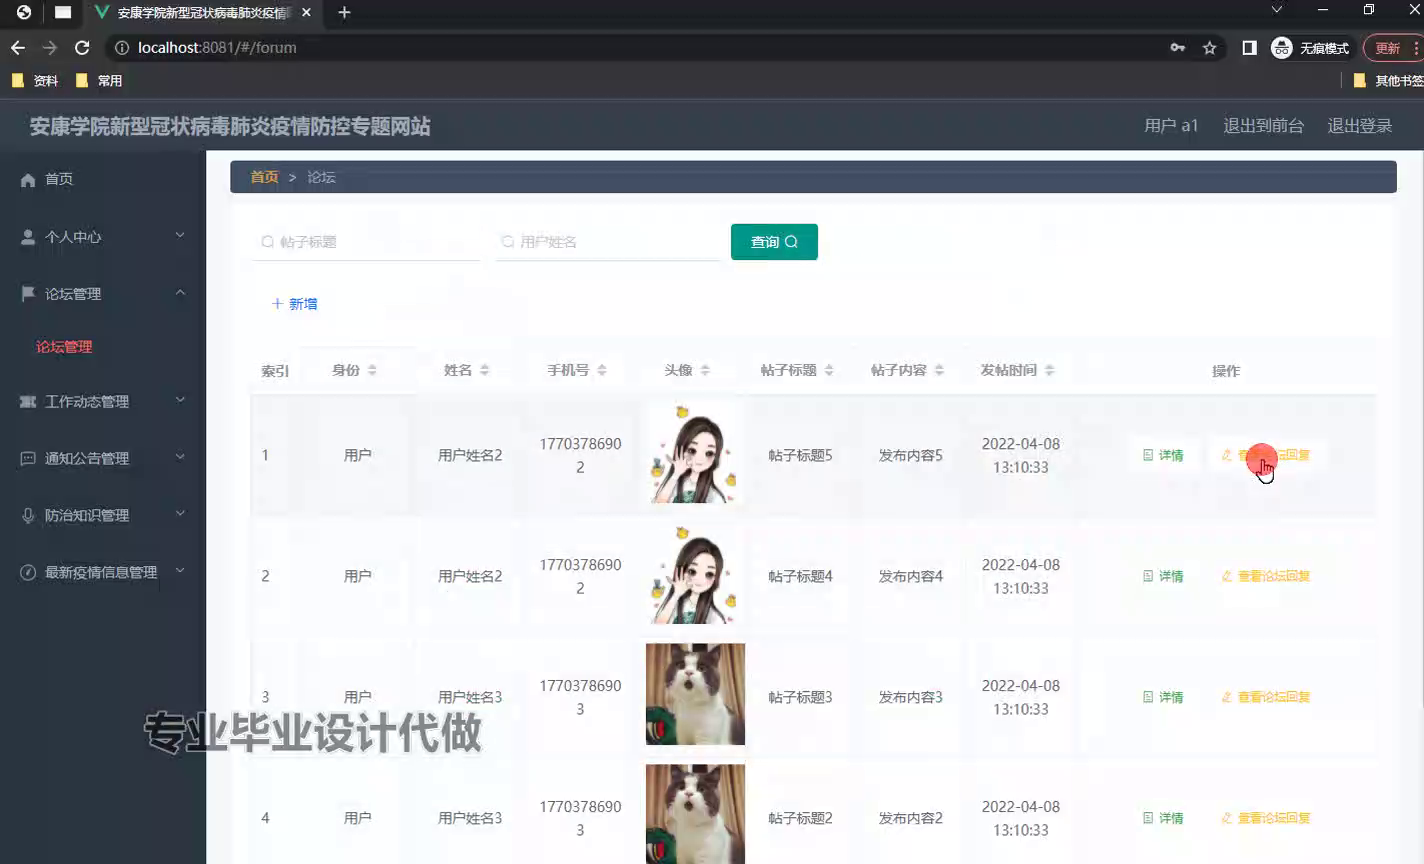Image resolution: width=1424 pixels, height=864 pixels.
Task: Expand the 最新疫情信息管理 sidebar menu
Action: click(103, 572)
